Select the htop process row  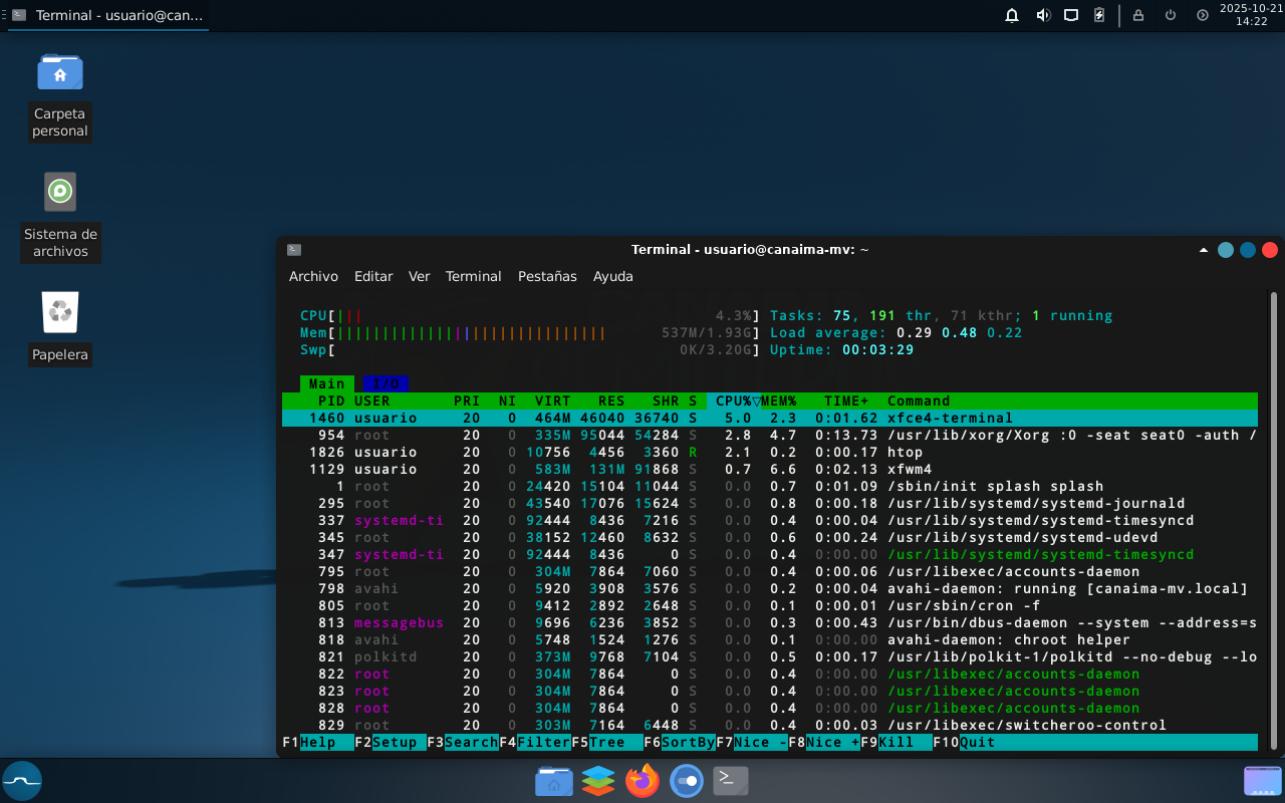pos(768,452)
